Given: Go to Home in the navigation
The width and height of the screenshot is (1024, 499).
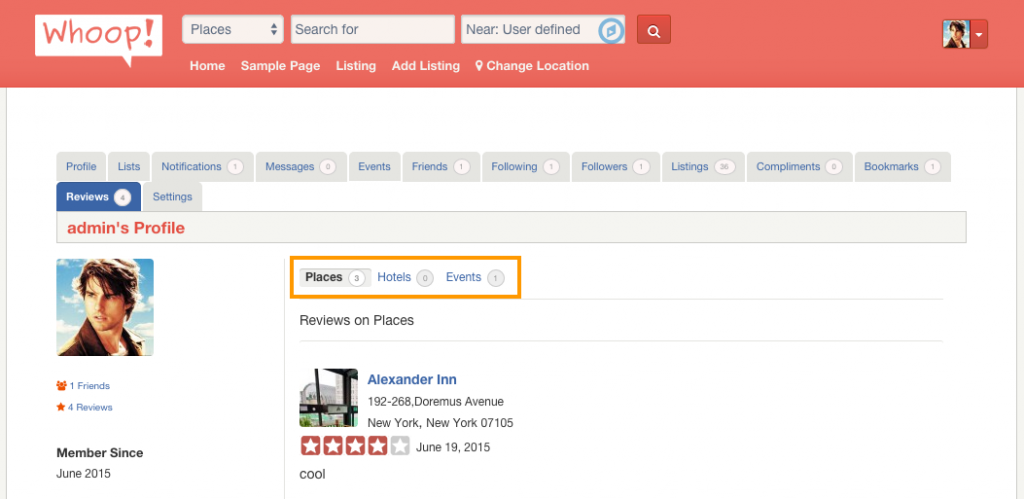Looking at the screenshot, I should coord(208,66).
